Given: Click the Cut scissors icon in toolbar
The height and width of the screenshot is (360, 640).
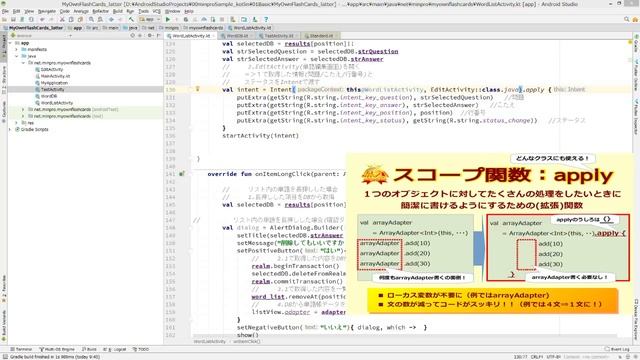Looking at the screenshot, I should [x=62, y=19].
